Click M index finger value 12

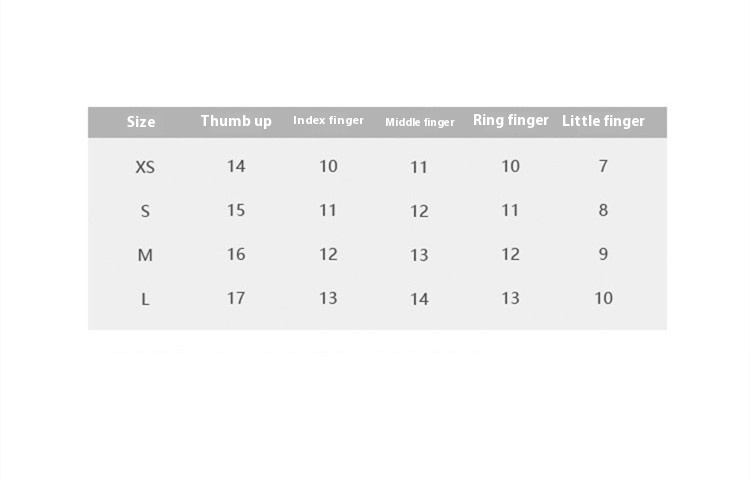point(328,254)
